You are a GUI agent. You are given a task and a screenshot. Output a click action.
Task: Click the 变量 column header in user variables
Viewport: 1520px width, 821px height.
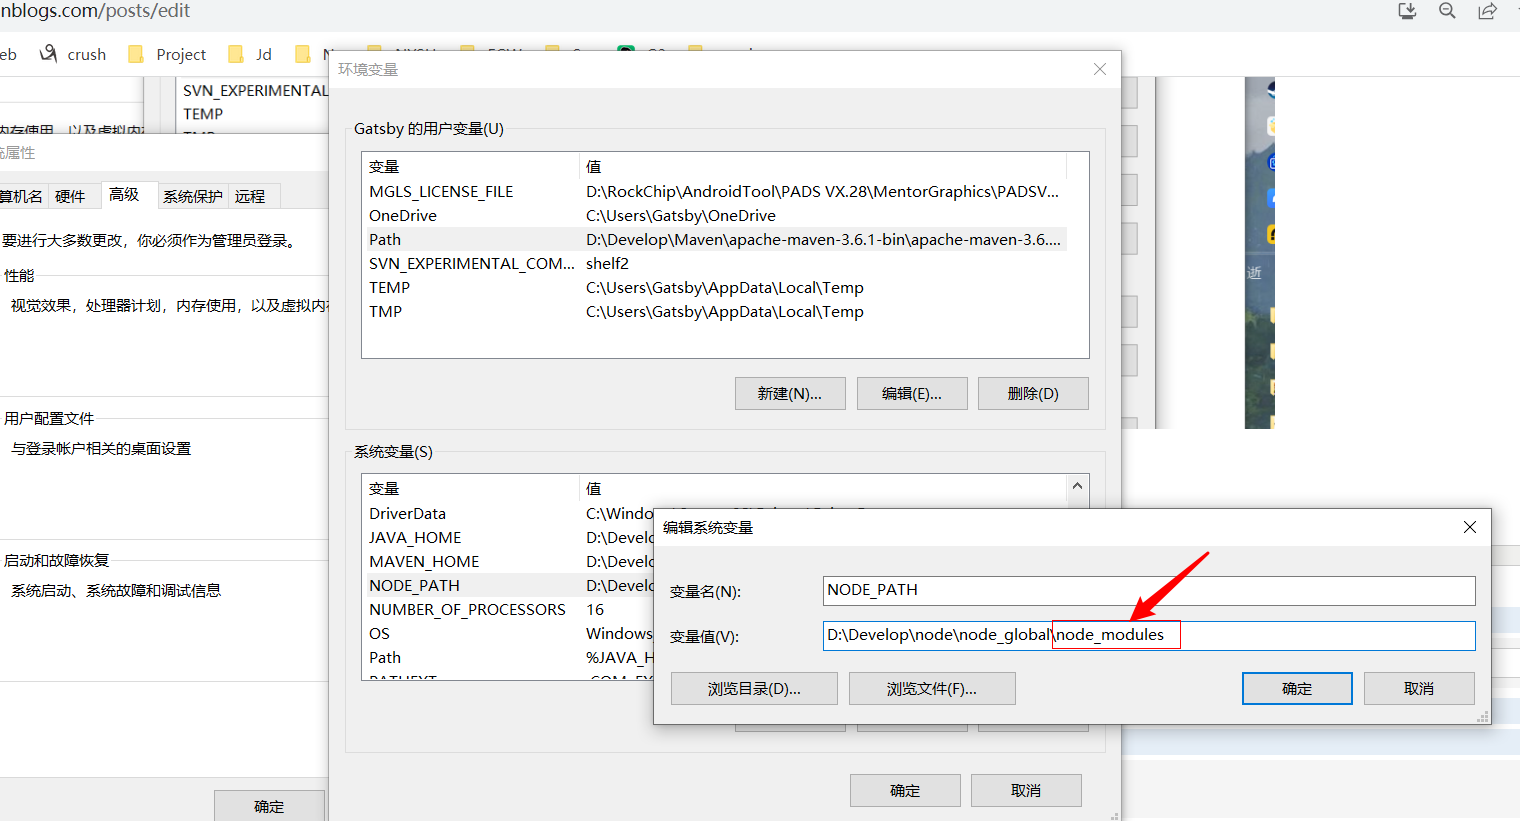[x=470, y=166]
